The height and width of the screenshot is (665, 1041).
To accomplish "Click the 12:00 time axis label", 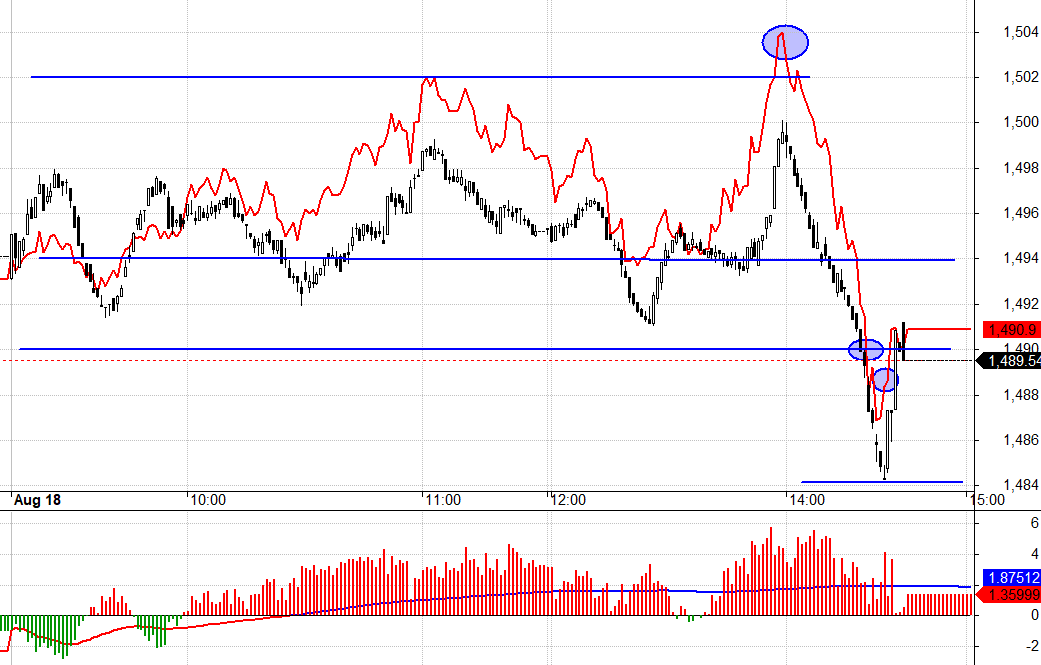I will tap(568, 499).
